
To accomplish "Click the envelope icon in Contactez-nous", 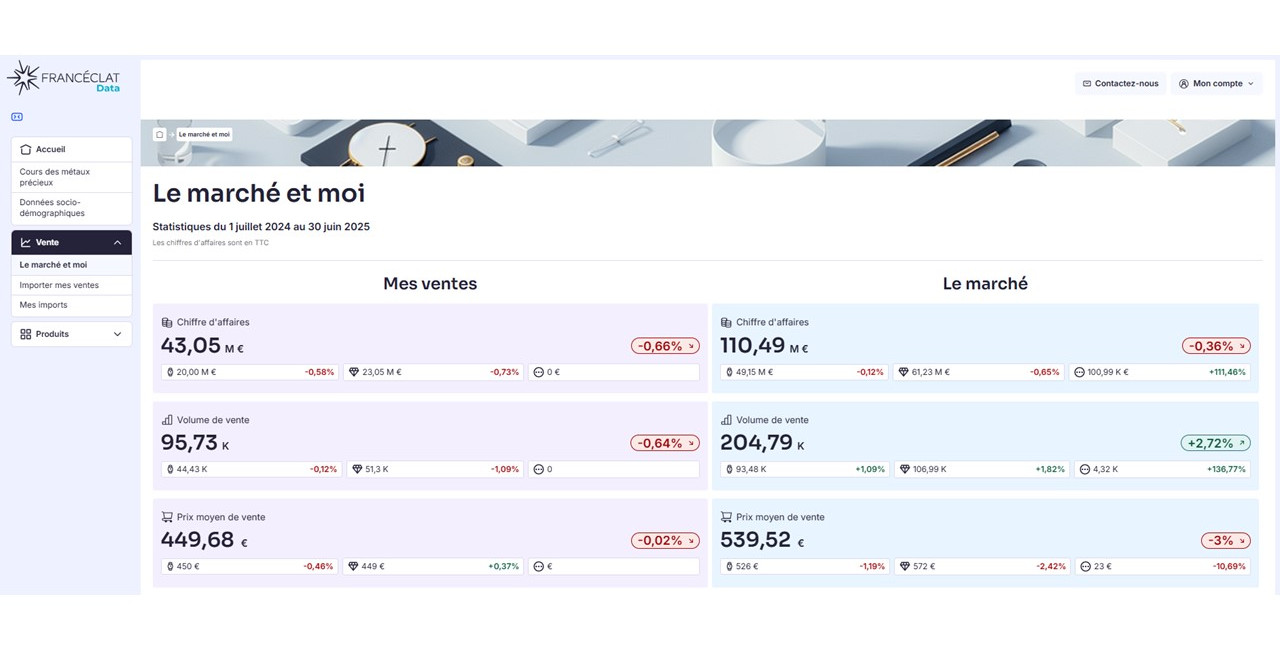I will [x=1087, y=84].
